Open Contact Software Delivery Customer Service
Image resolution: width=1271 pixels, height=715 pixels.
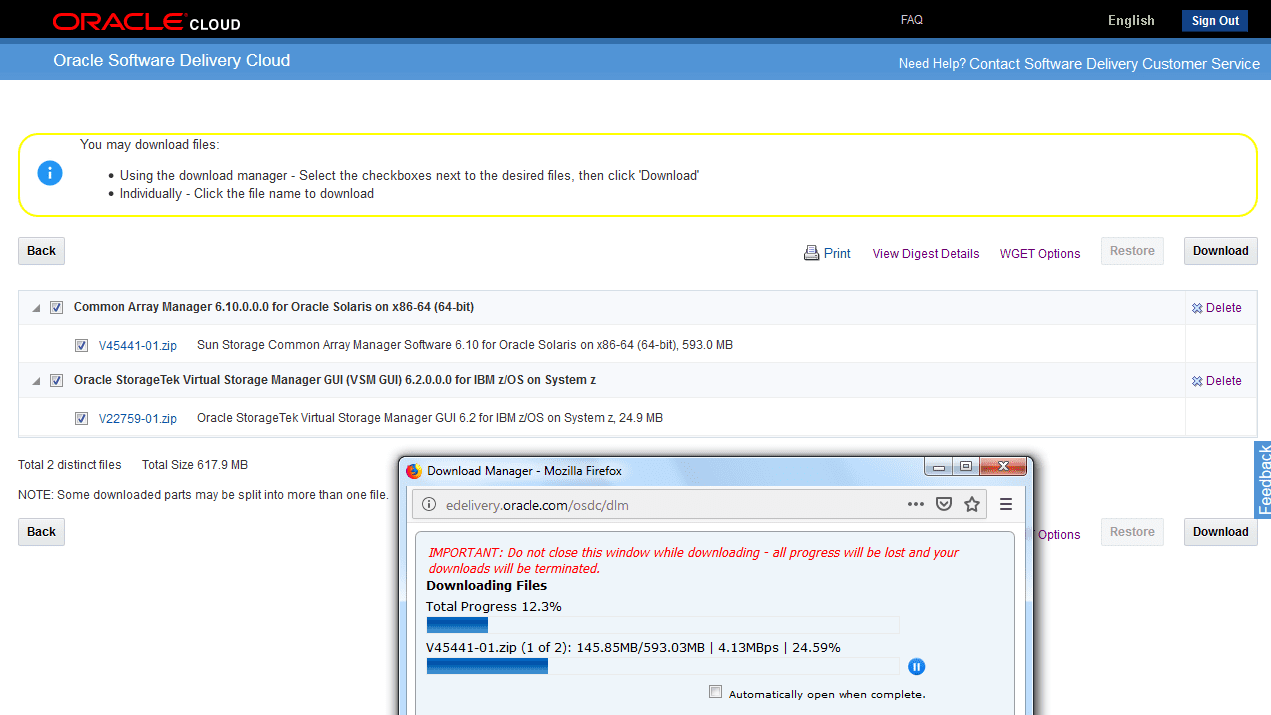(x=1114, y=63)
